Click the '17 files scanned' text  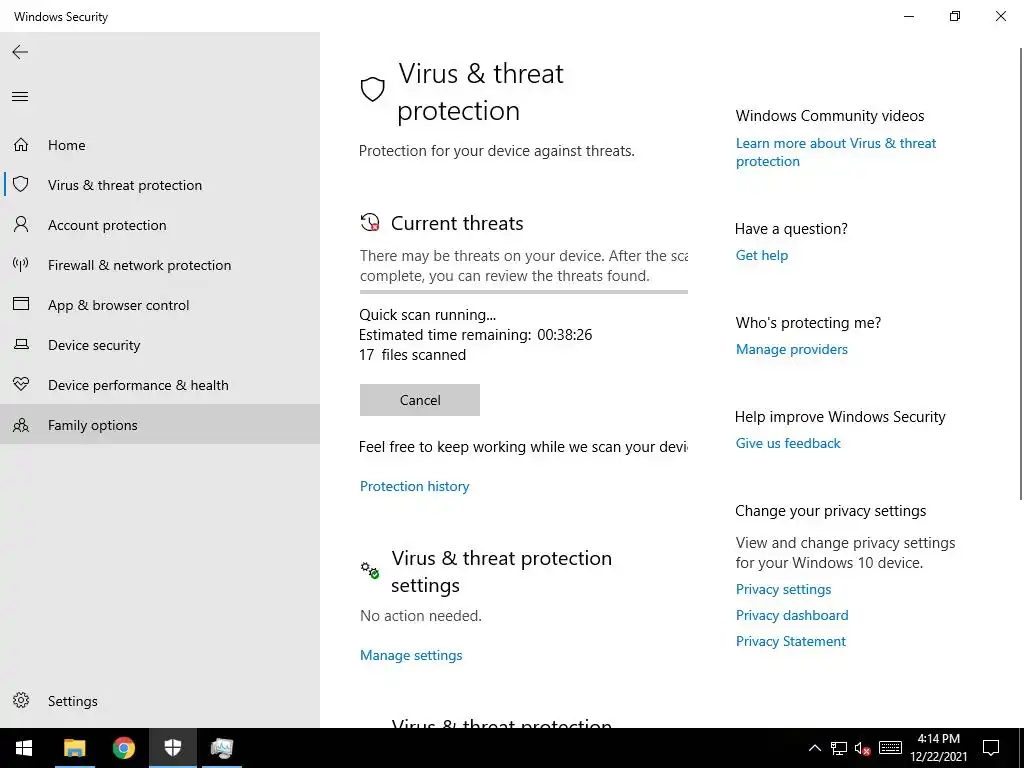(x=413, y=355)
